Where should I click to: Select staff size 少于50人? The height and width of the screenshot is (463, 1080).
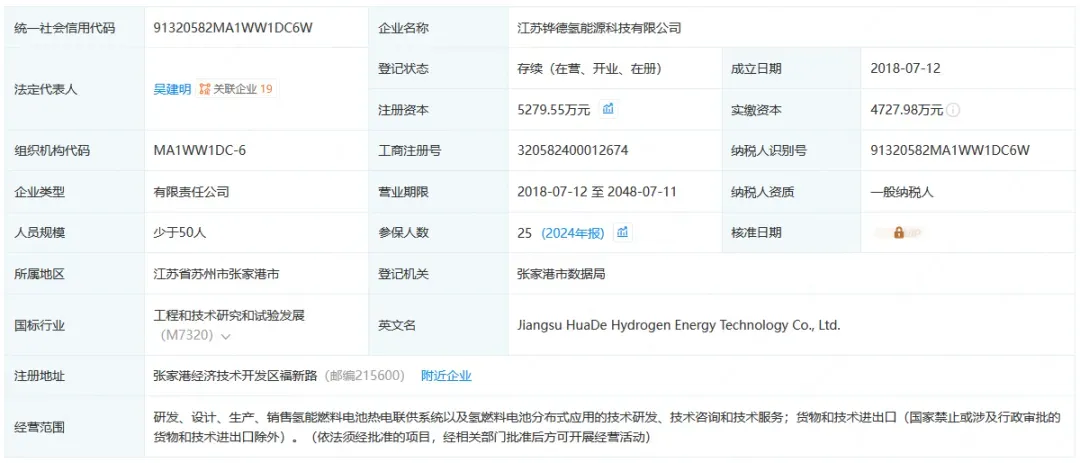(180, 233)
